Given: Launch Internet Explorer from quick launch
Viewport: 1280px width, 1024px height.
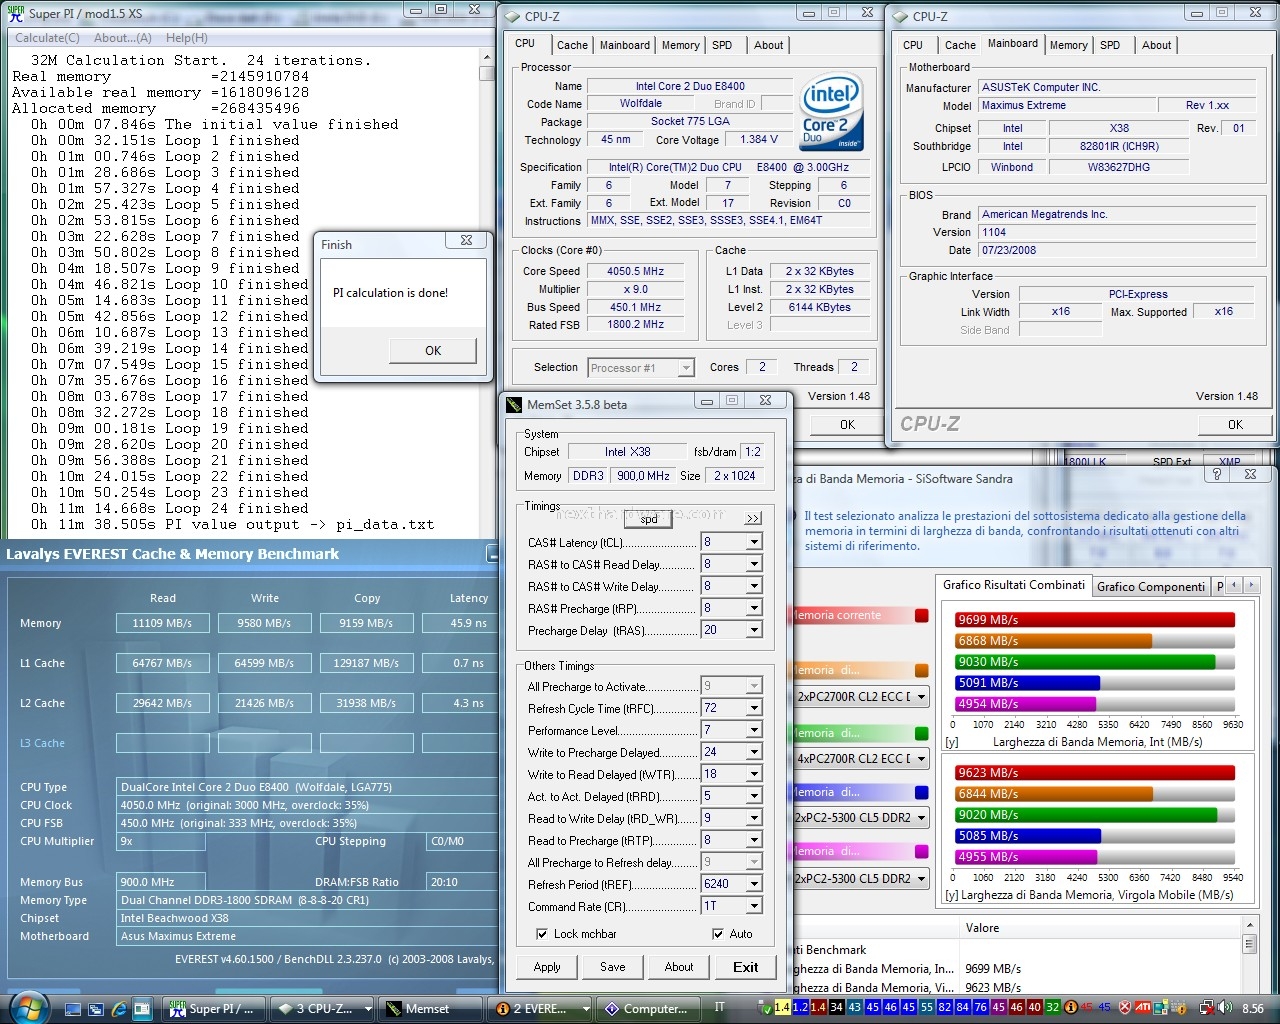Looking at the screenshot, I should [x=119, y=1009].
